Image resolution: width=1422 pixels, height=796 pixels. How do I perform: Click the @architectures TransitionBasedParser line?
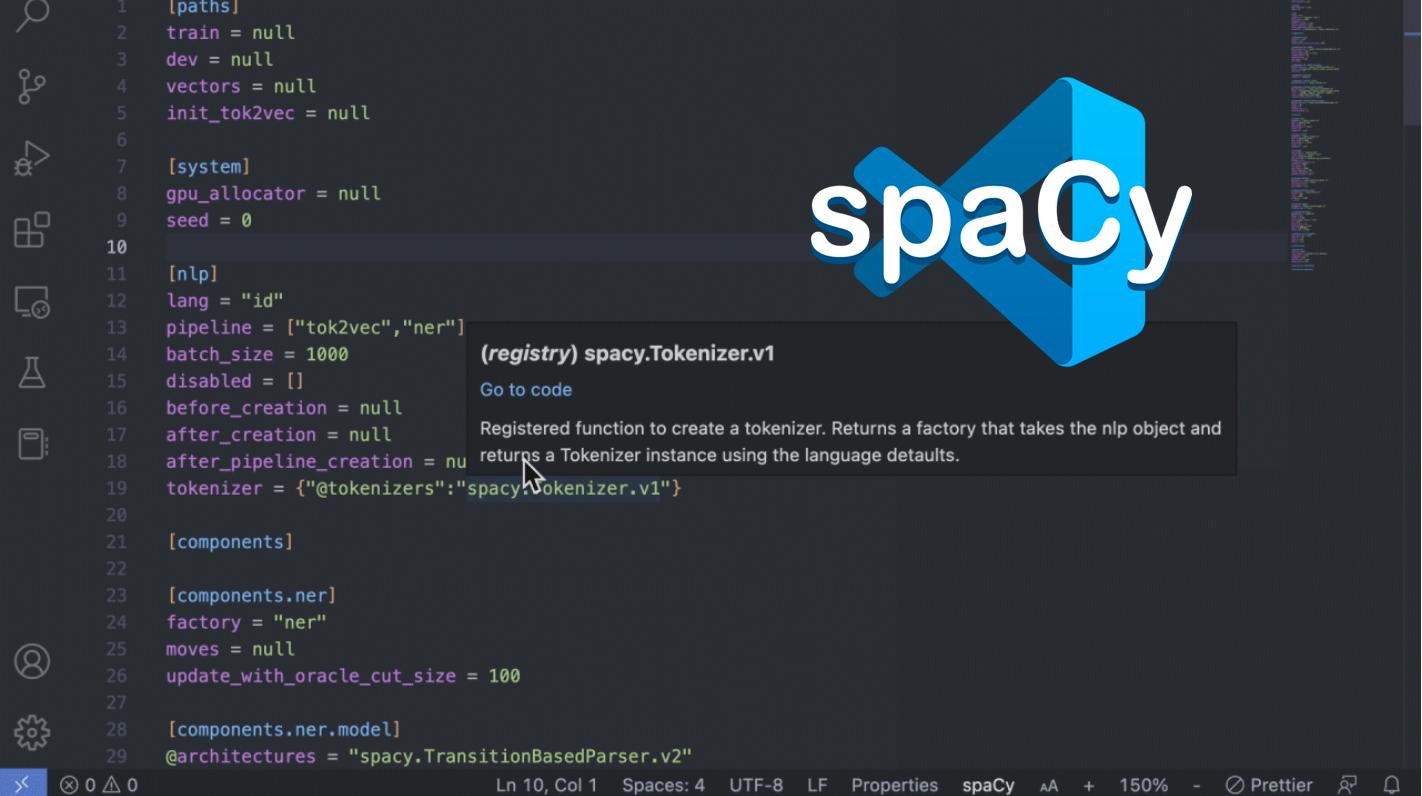coord(429,756)
